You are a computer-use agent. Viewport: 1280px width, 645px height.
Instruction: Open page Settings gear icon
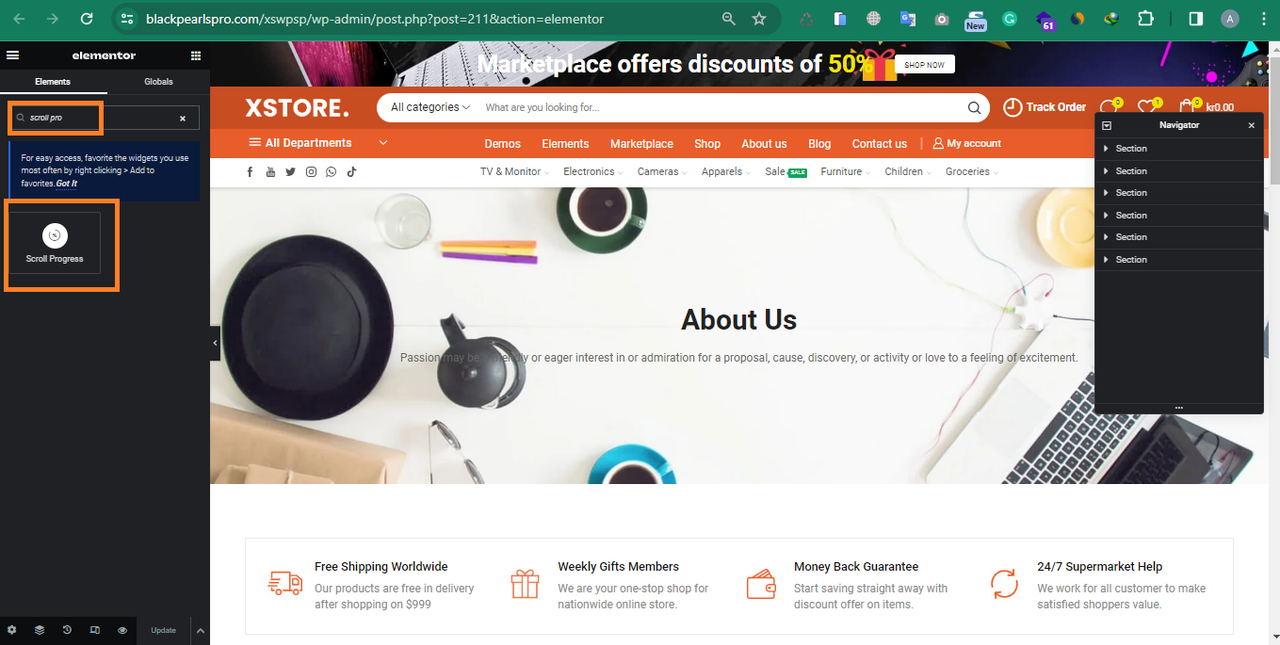(x=12, y=630)
